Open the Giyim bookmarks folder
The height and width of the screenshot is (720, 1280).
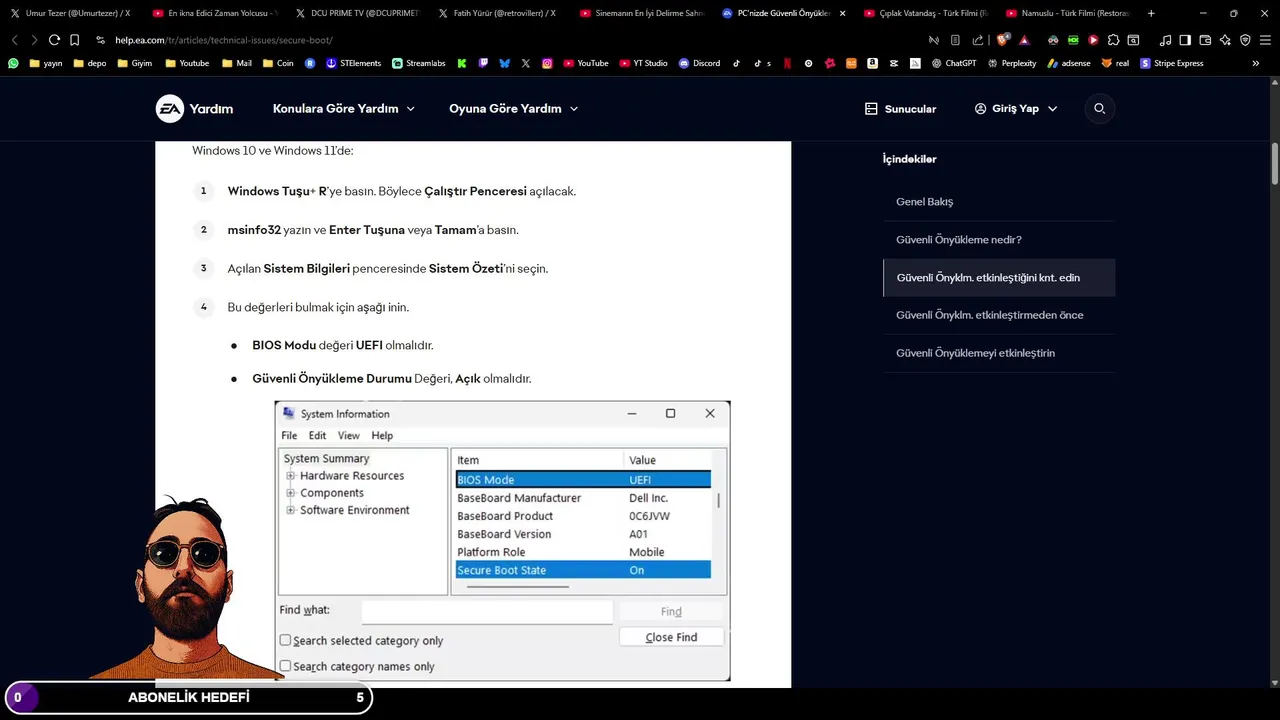[134, 63]
